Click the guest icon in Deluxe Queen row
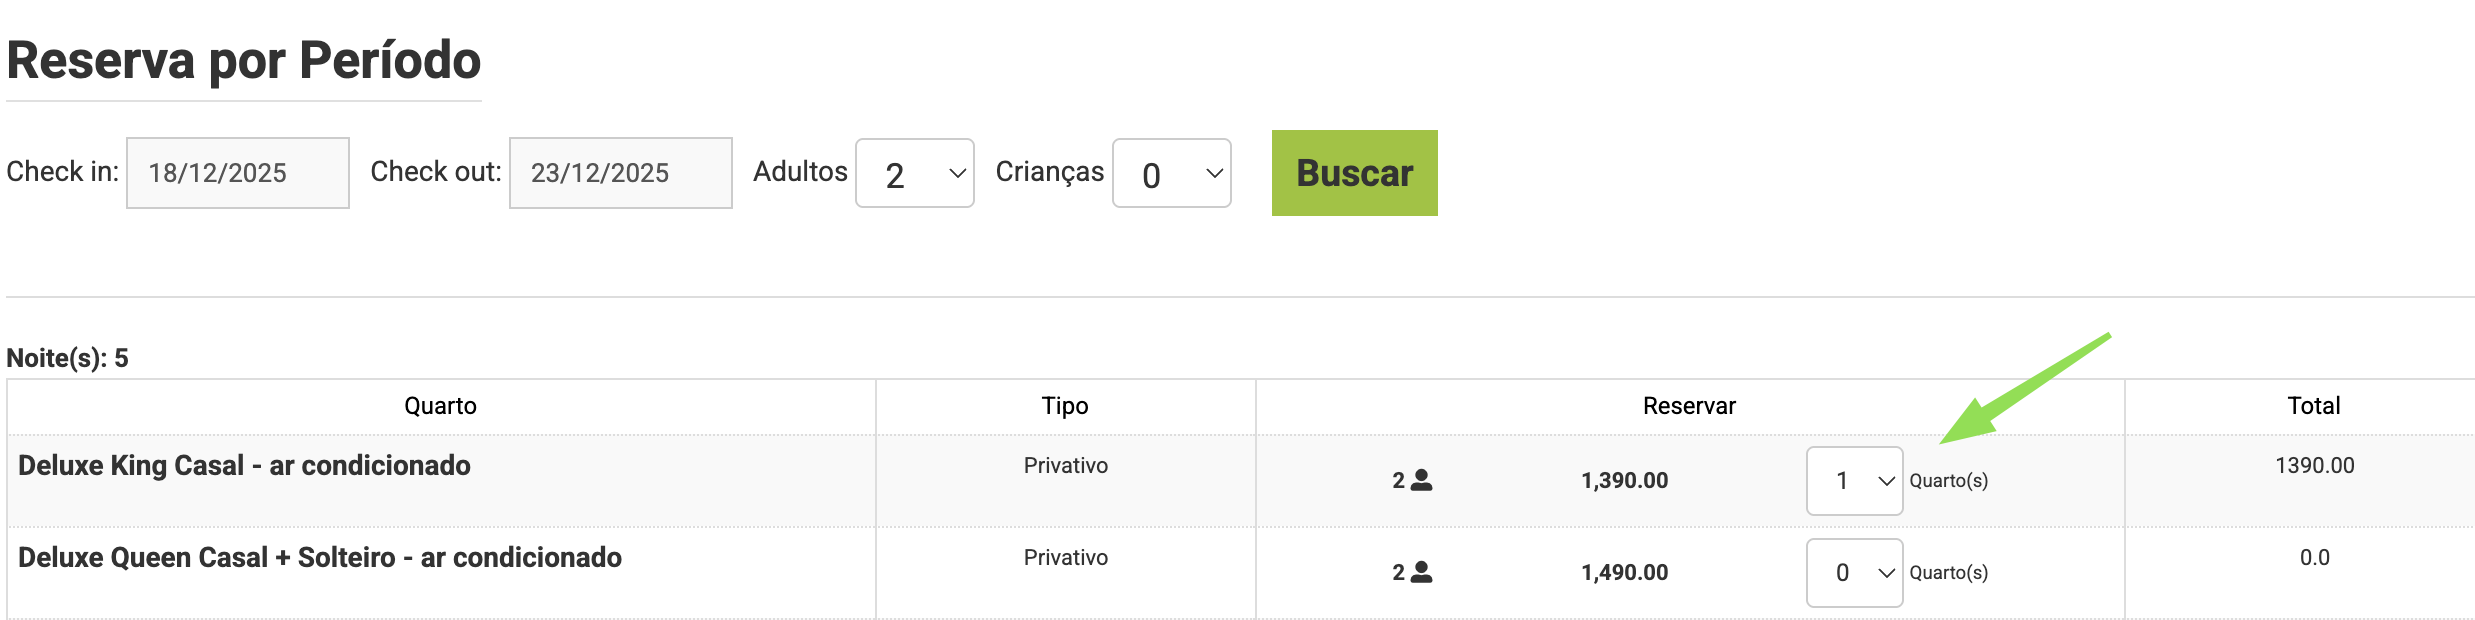2475x620 pixels. [x=1421, y=573]
